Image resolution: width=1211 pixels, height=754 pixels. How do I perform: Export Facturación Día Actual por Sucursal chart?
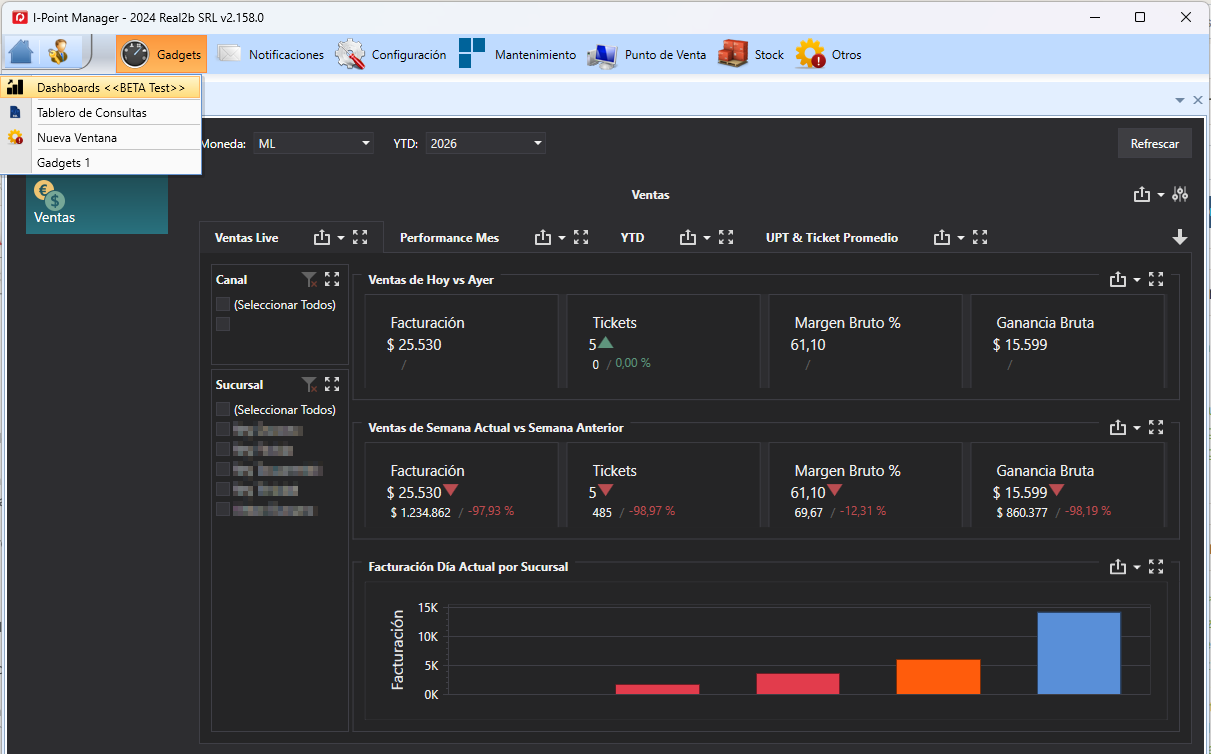click(x=1118, y=567)
